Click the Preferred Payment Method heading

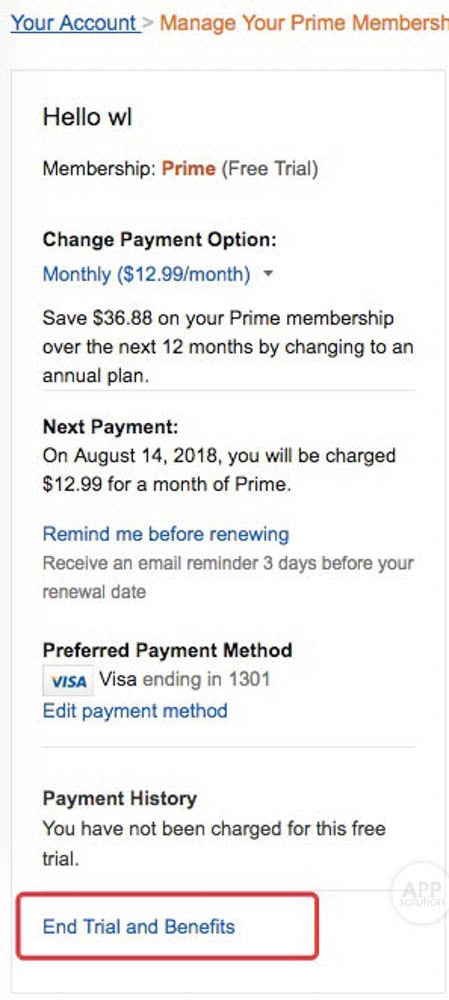click(x=167, y=651)
